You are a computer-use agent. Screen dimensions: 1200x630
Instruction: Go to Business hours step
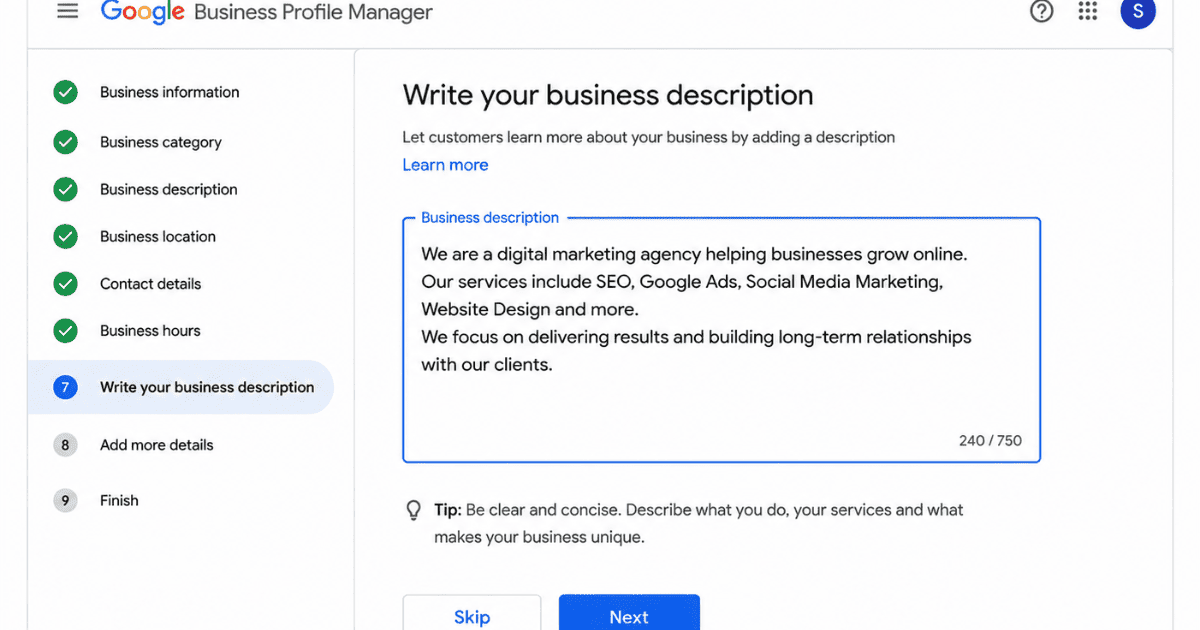tap(150, 331)
